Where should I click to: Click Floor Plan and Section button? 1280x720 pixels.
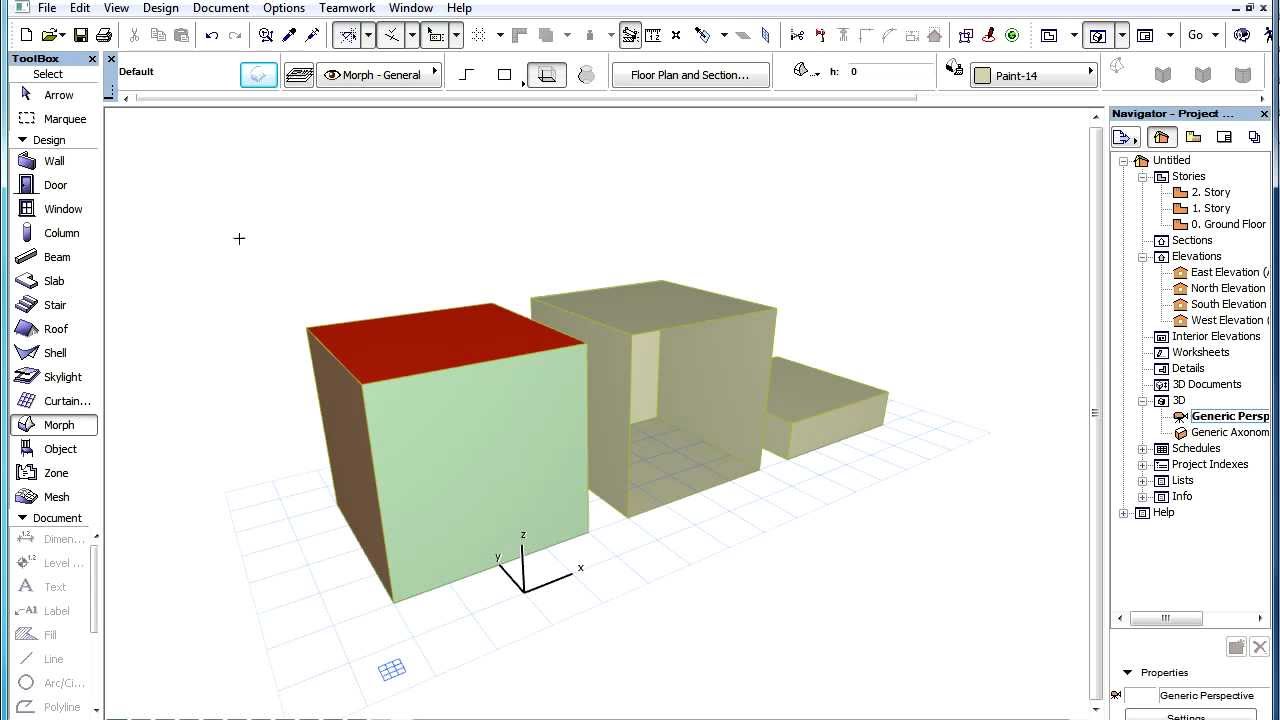[x=690, y=75]
